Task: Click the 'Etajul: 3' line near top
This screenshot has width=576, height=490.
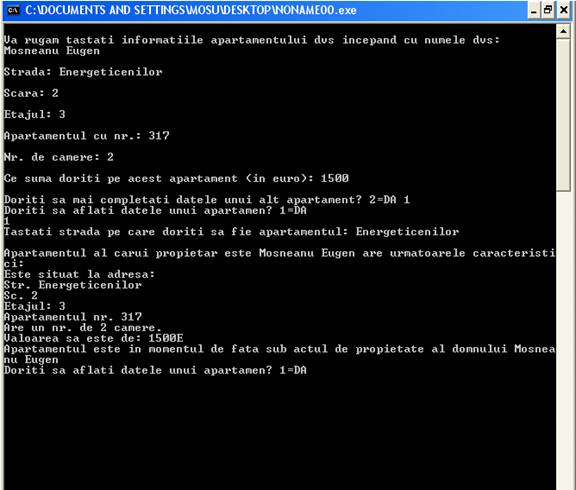Action: tap(35, 115)
